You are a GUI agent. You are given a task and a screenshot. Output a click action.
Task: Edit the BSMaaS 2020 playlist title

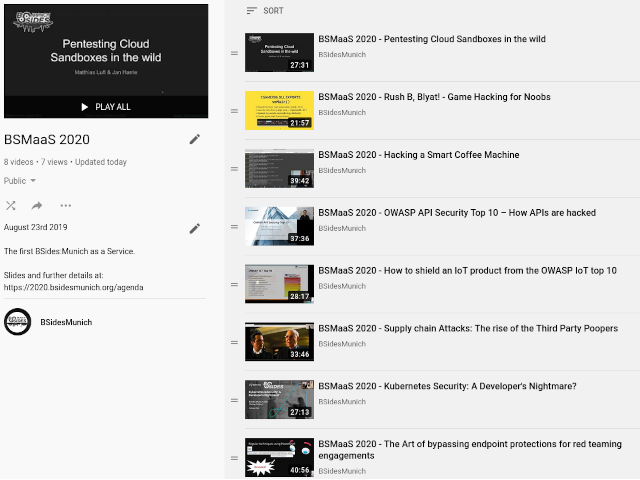(195, 139)
